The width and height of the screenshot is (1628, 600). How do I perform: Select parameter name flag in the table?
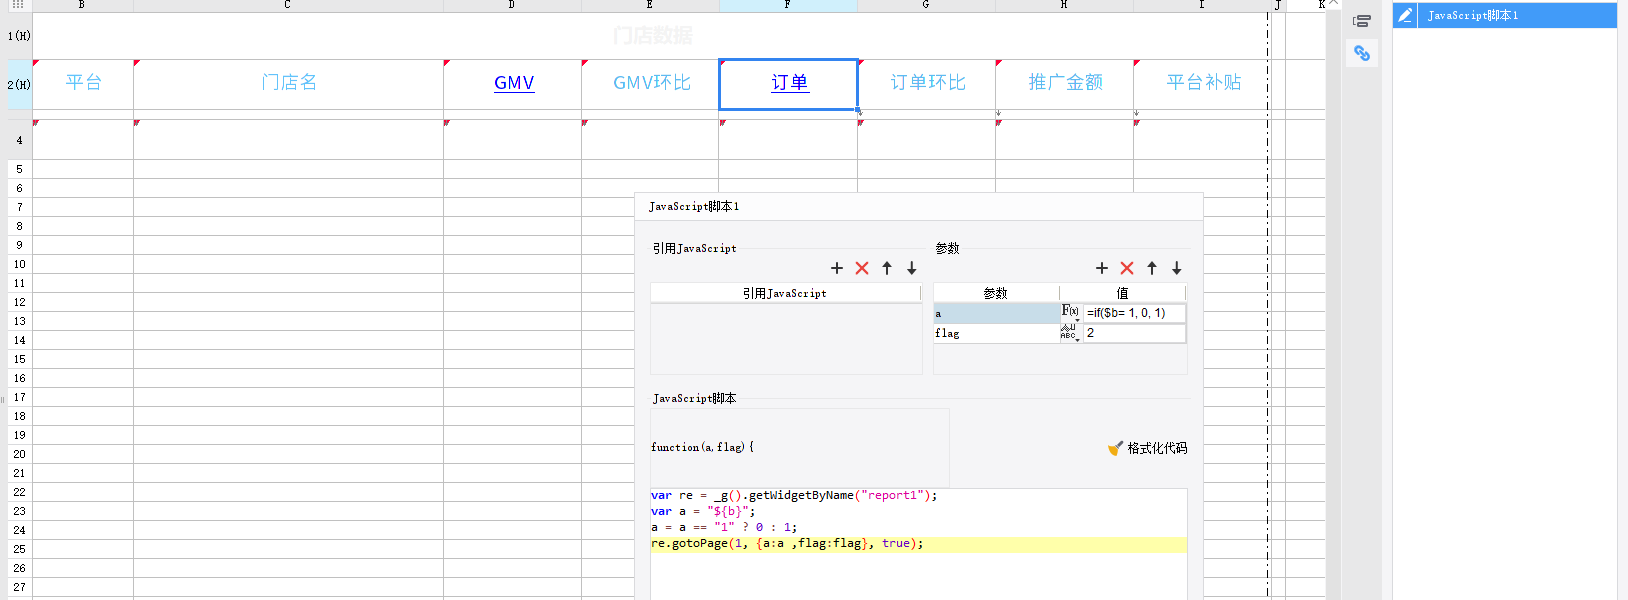coord(996,333)
